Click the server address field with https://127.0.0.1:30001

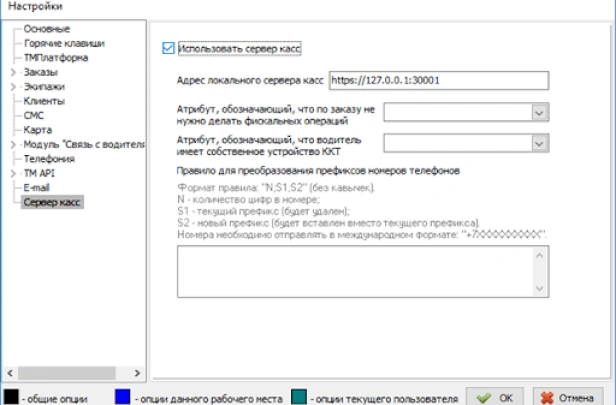pos(439,81)
